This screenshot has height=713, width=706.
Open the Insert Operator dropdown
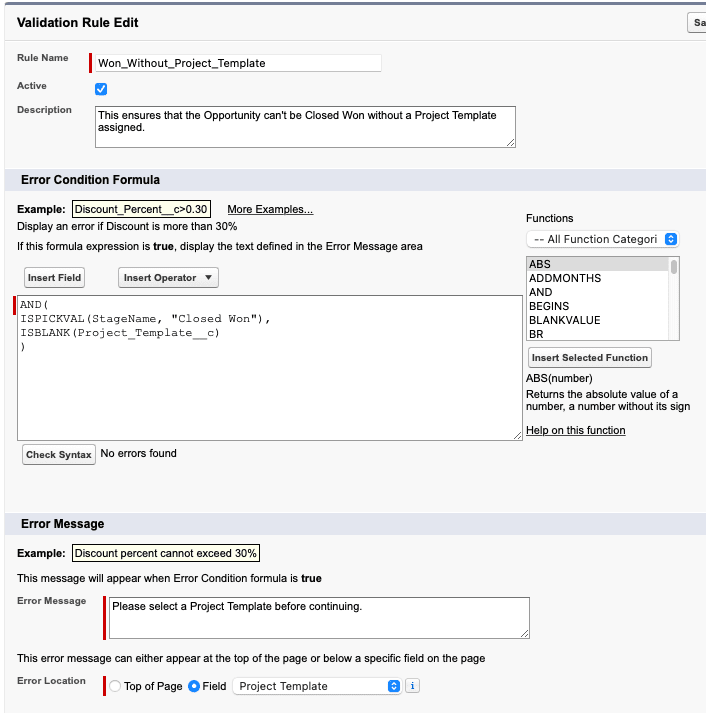[x=168, y=277]
